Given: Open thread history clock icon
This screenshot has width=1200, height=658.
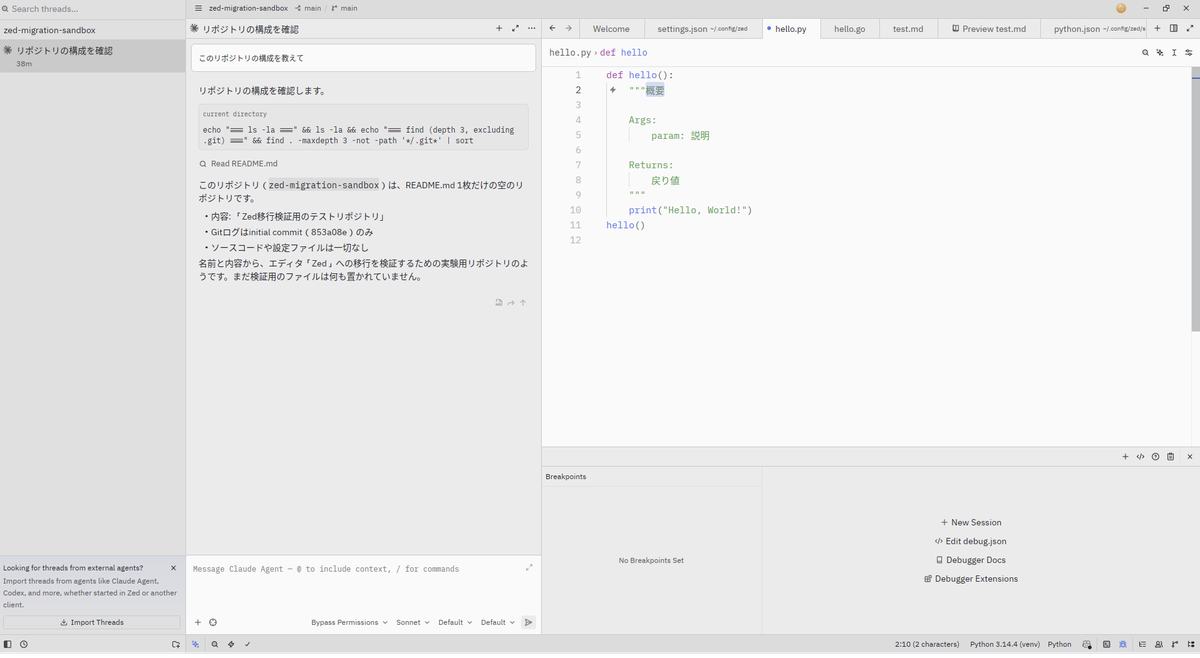Looking at the screenshot, I should [24, 645].
